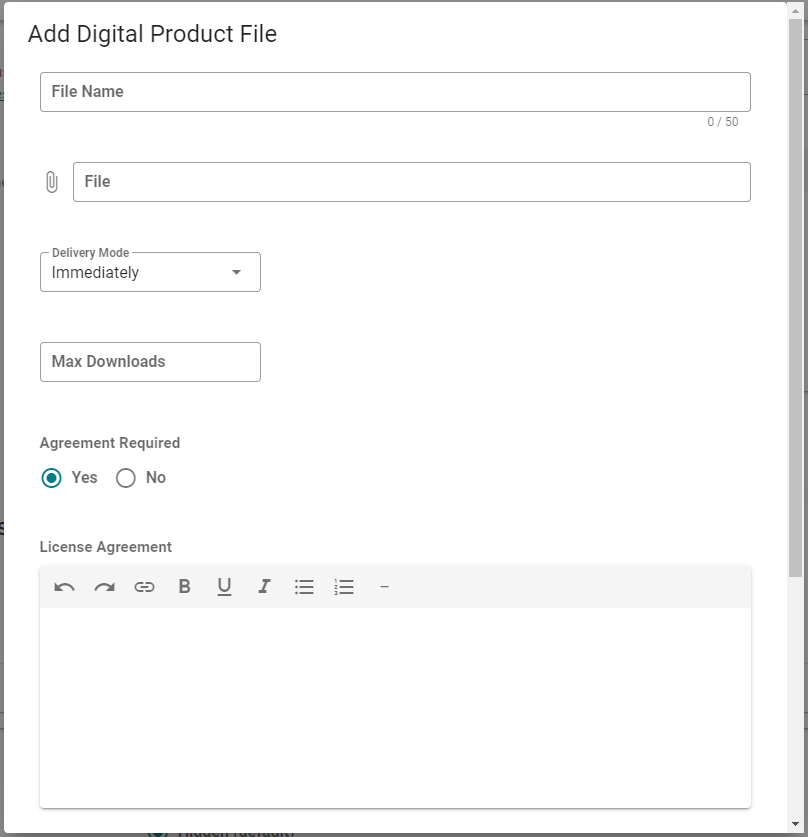Click the File upload field
This screenshot has width=808, height=837.
(x=411, y=181)
